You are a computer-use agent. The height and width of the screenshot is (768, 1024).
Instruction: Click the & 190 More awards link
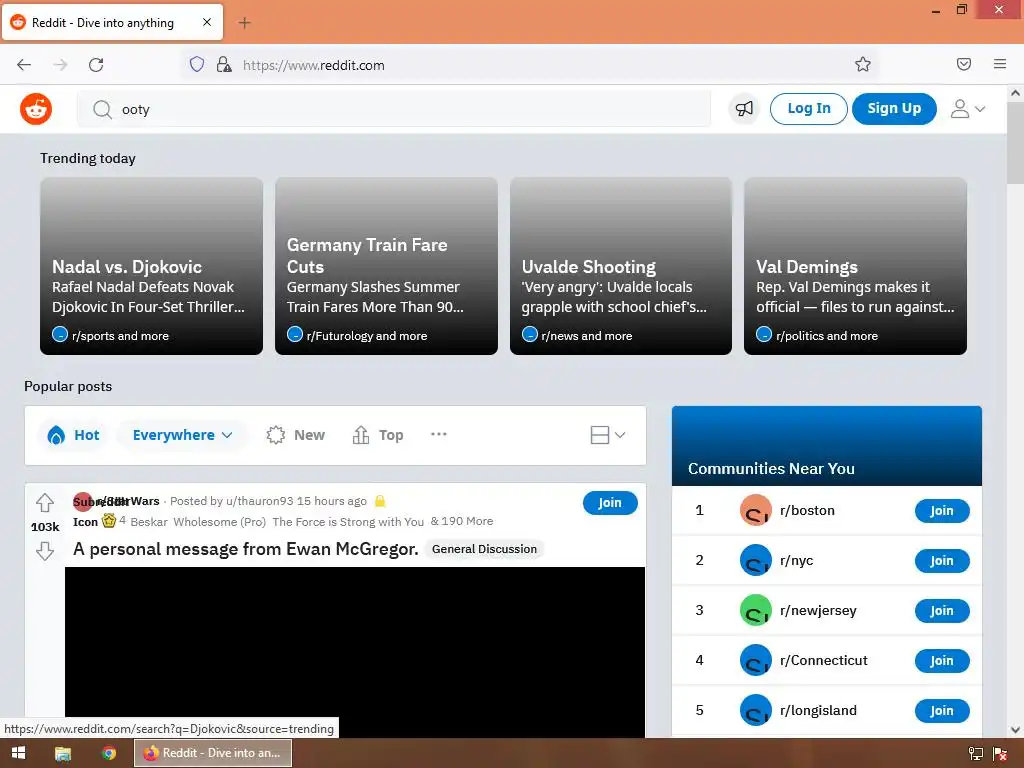[462, 521]
